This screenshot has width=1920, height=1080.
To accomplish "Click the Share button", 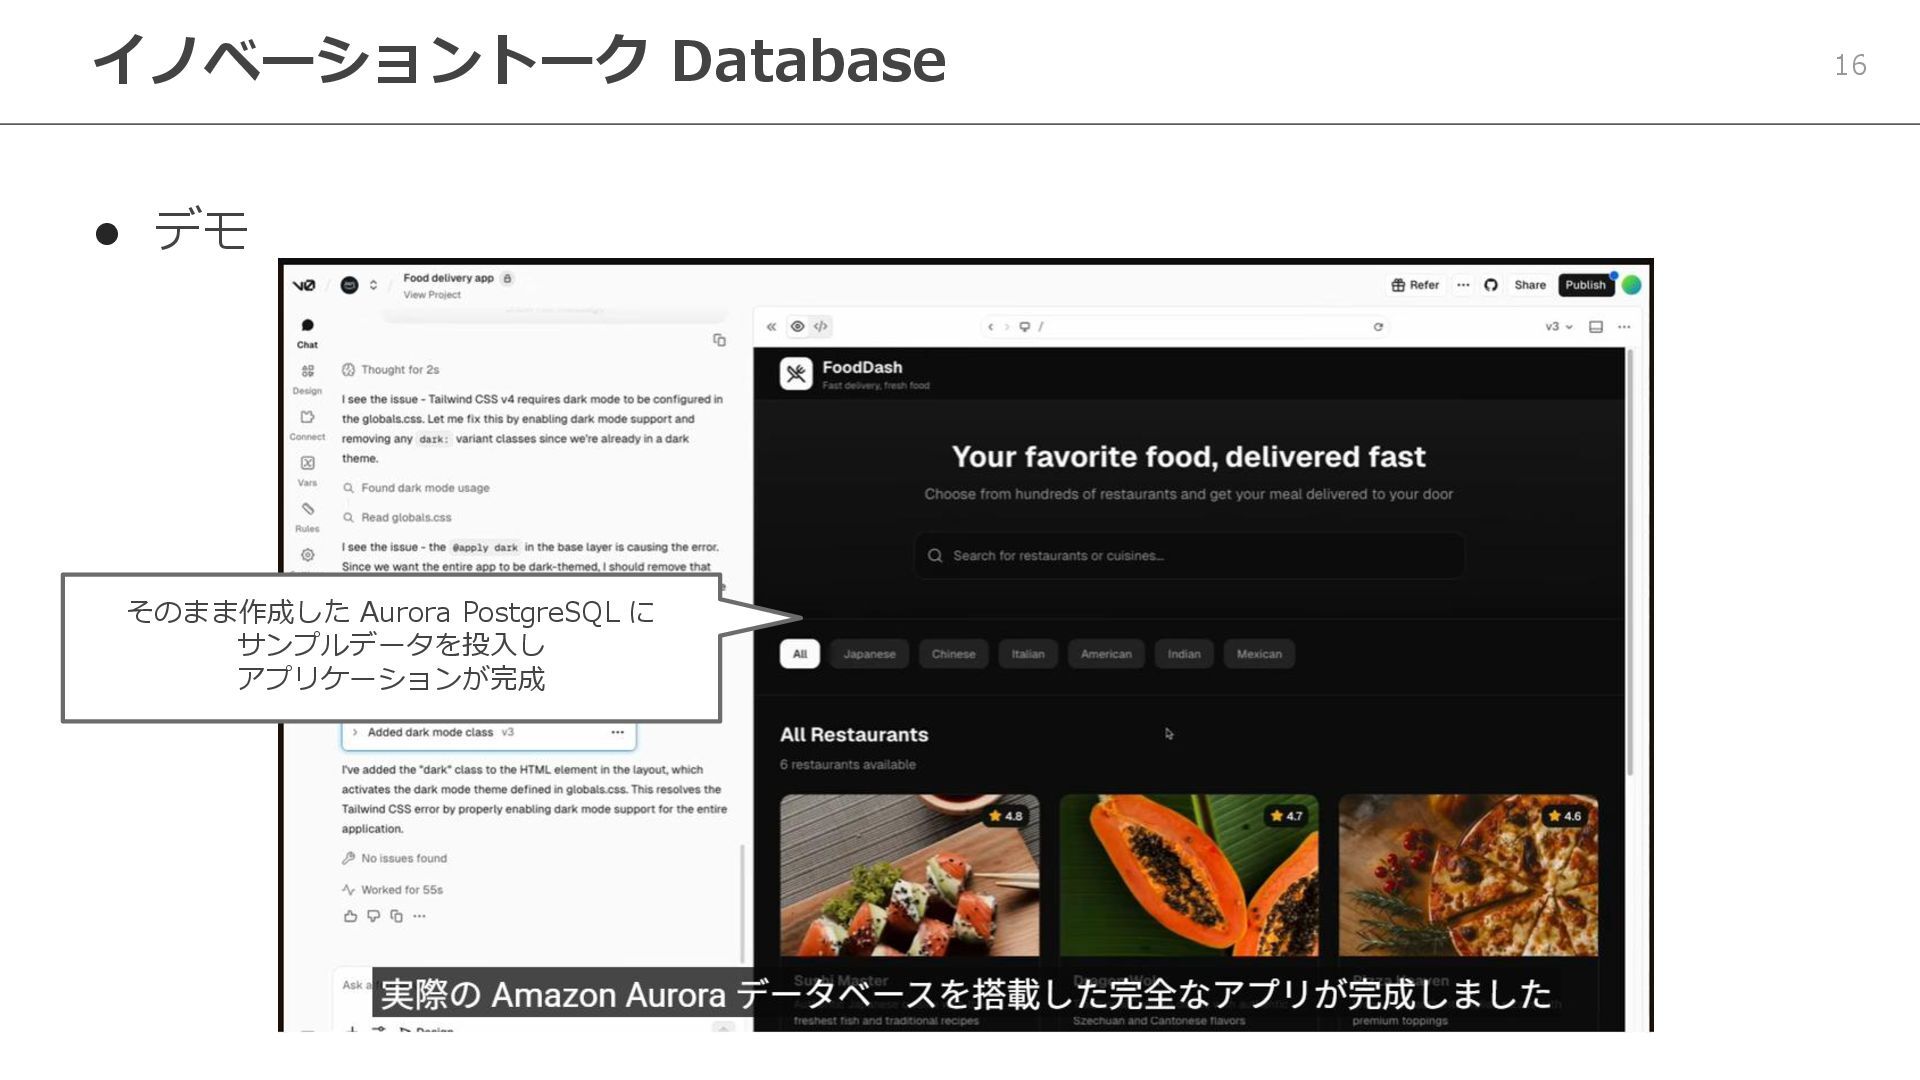I will click(1529, 285).
